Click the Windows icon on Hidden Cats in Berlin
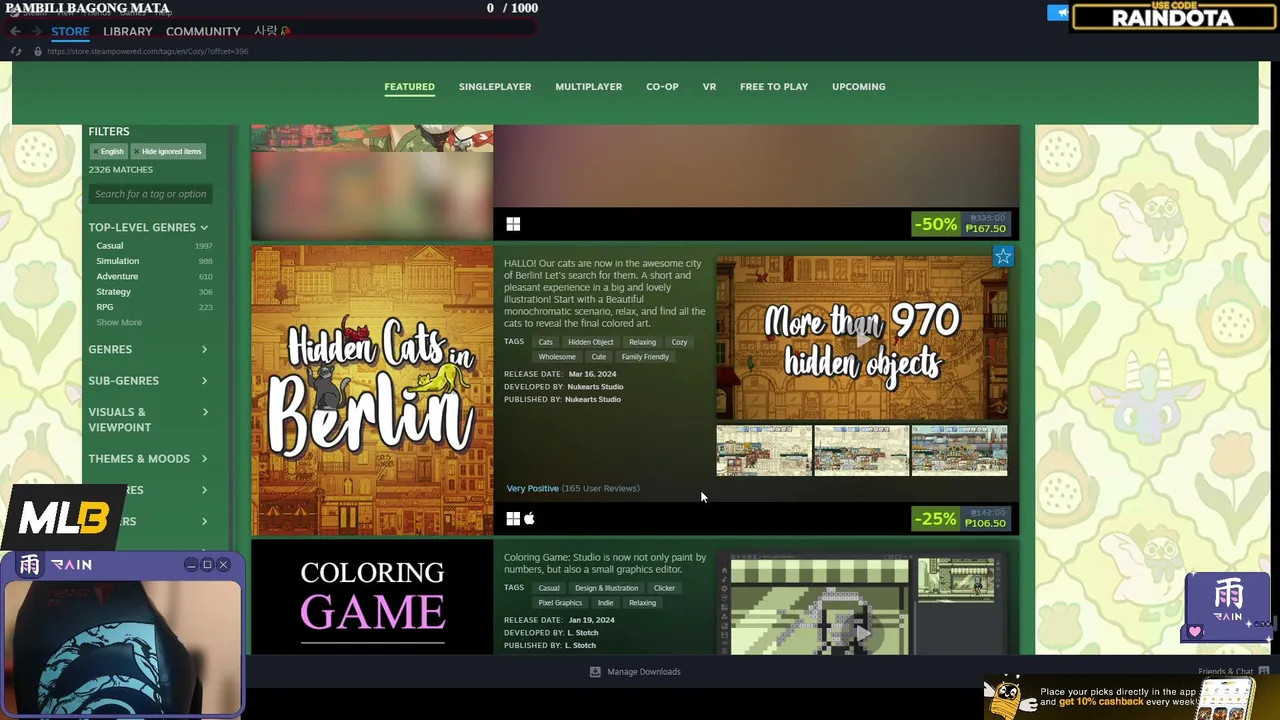Screen dimensions: 1280x720 [x=513, y=518]
